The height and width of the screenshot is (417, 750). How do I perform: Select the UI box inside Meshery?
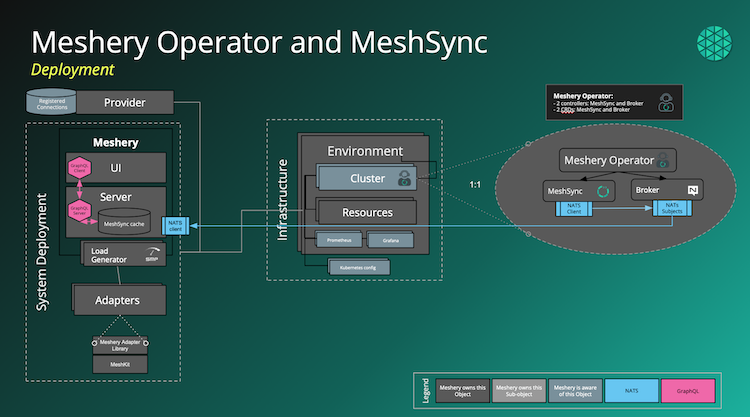pyautogui.click(x=115, y=168)
